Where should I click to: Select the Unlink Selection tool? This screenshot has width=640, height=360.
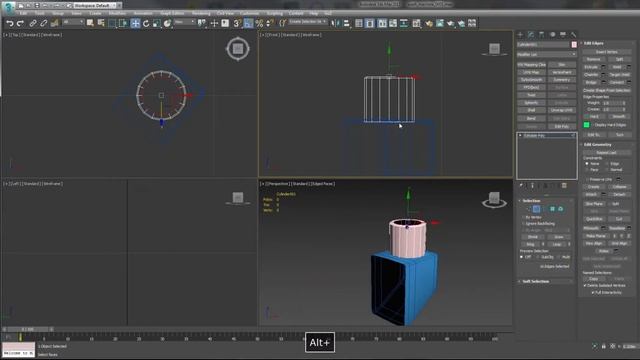pyautogui.click(x=44, y=23)
